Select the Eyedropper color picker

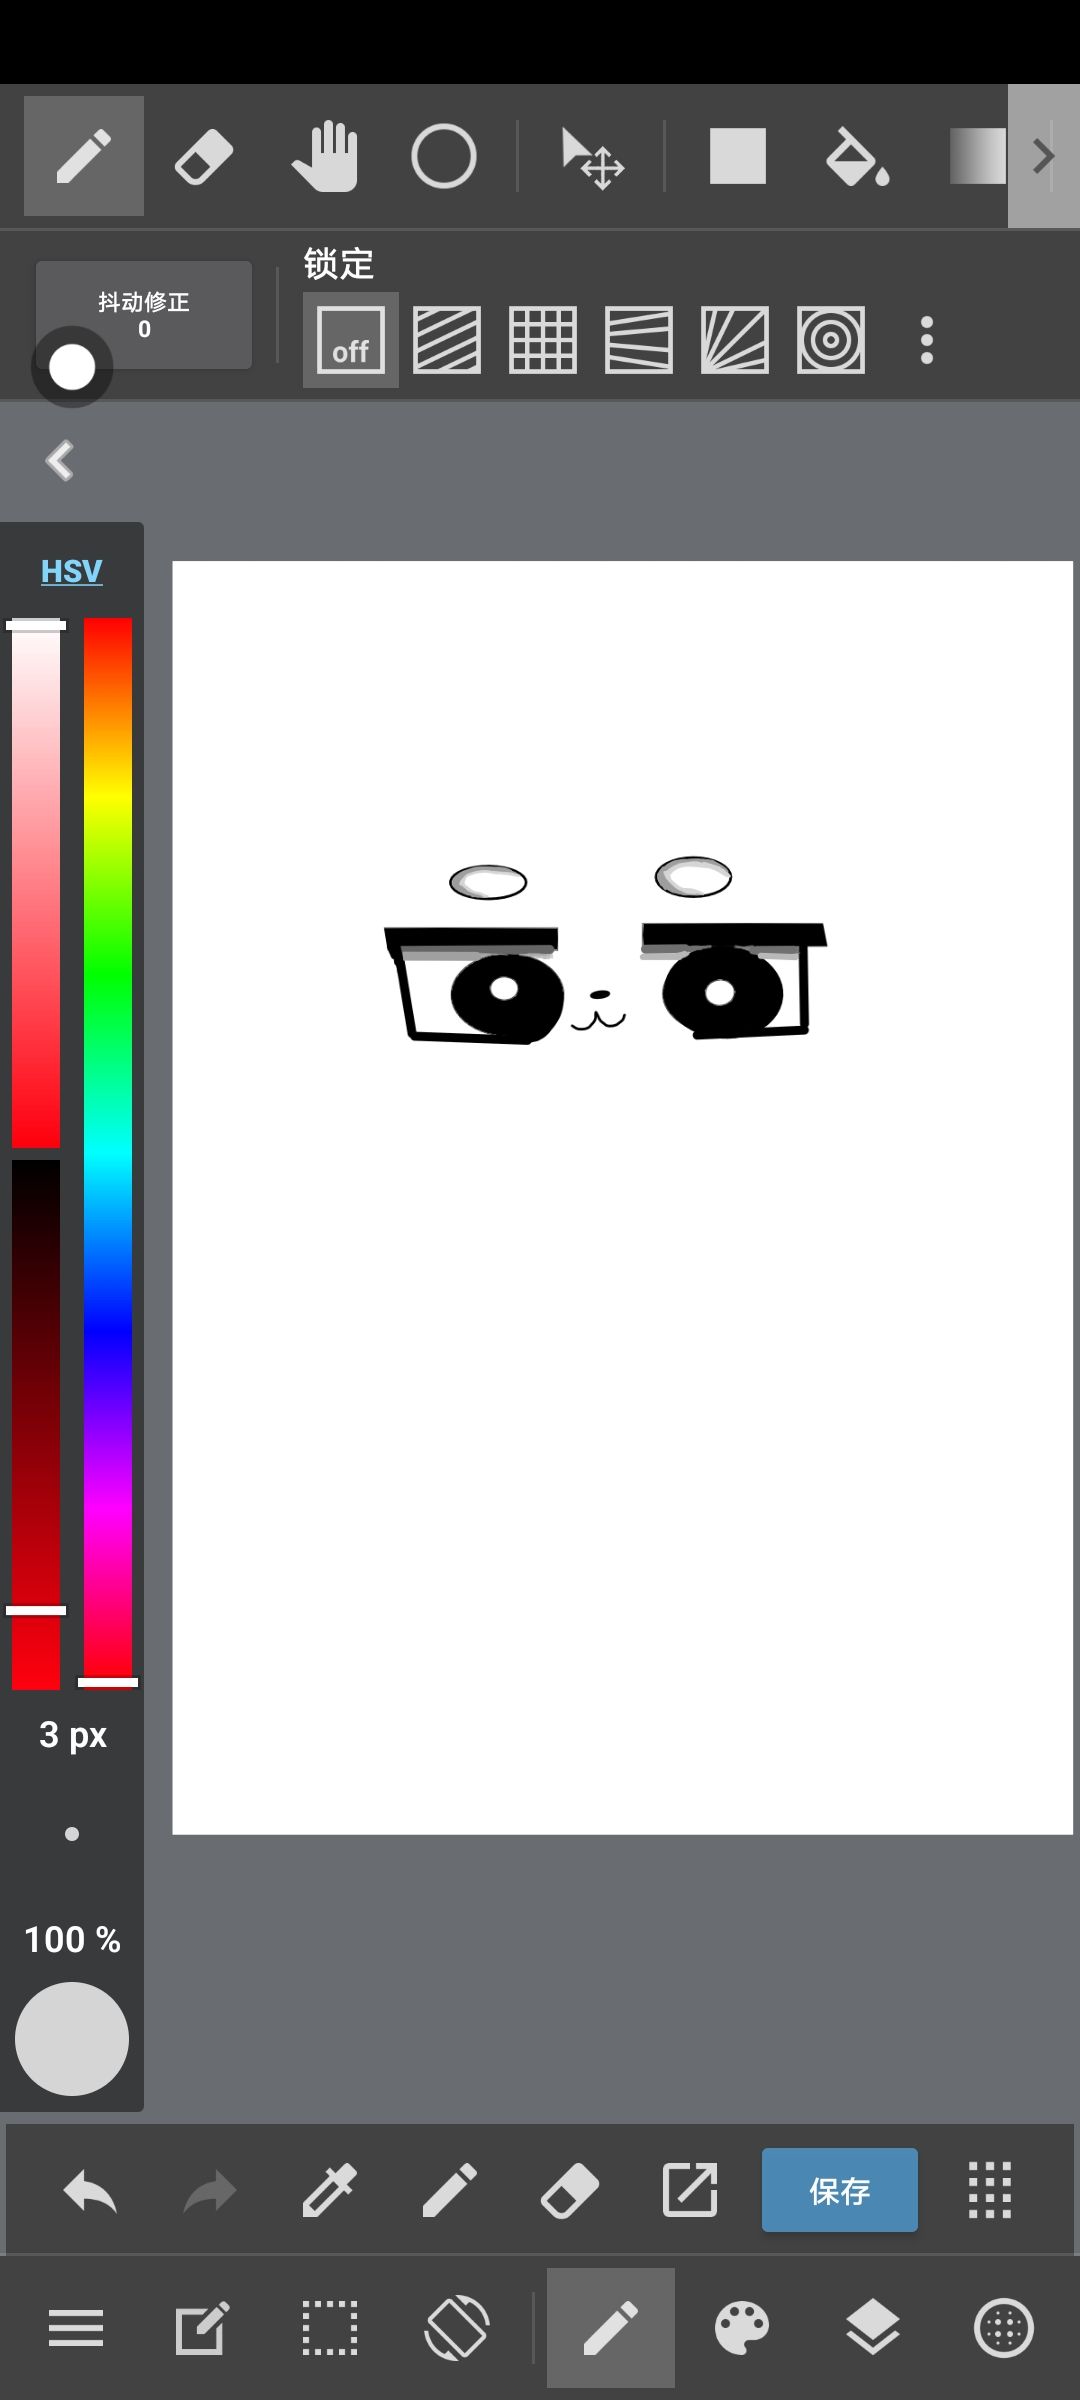click(x=330, y=2190)
